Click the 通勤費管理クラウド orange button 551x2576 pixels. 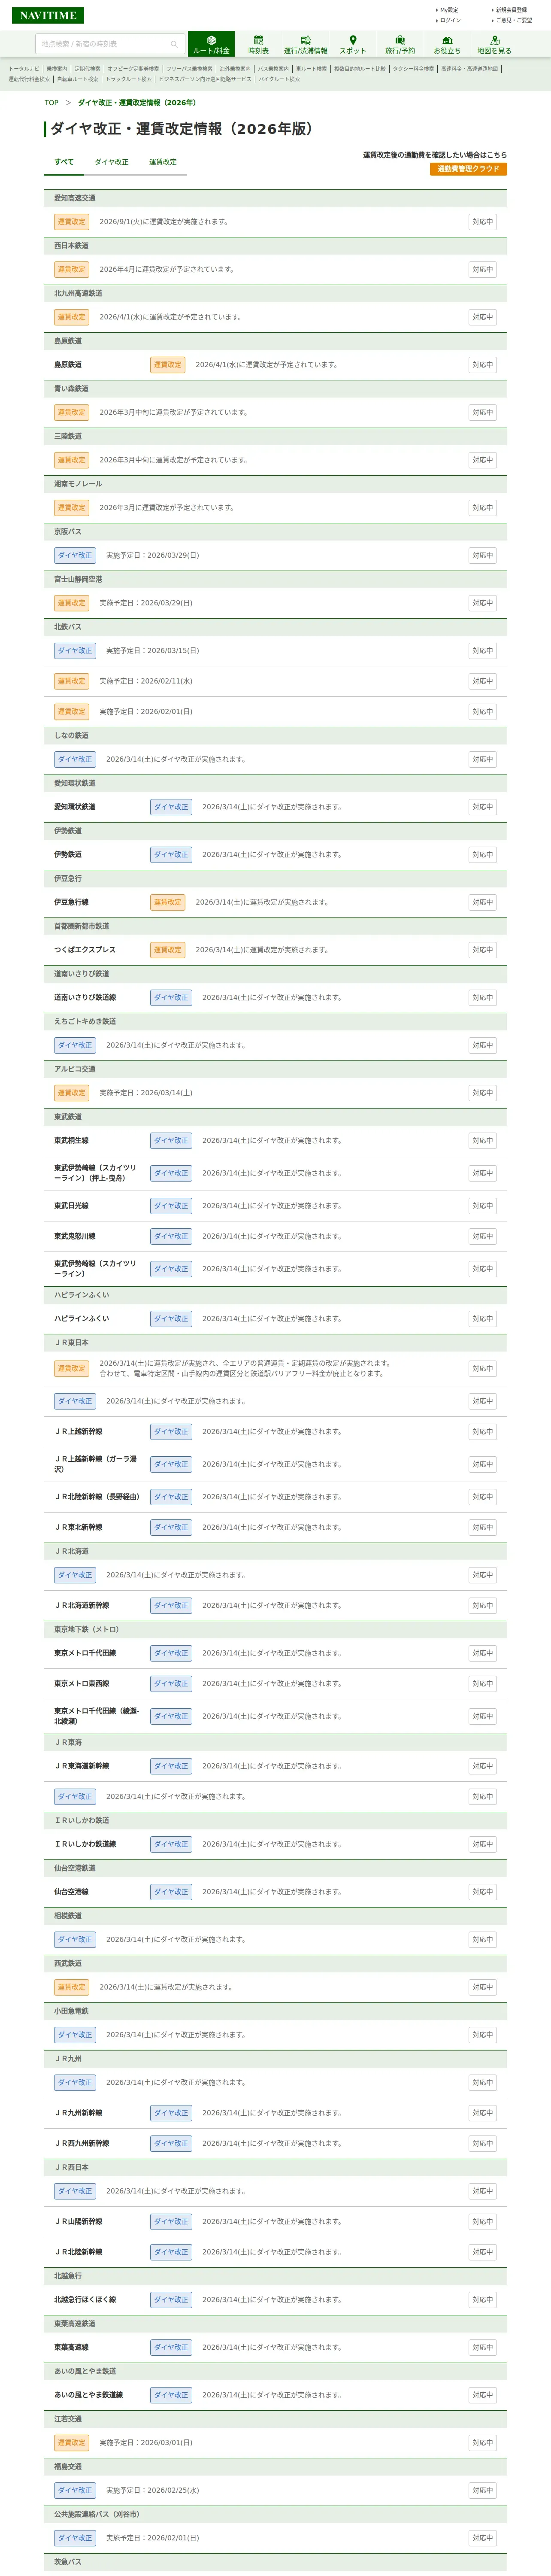[468, 169]
